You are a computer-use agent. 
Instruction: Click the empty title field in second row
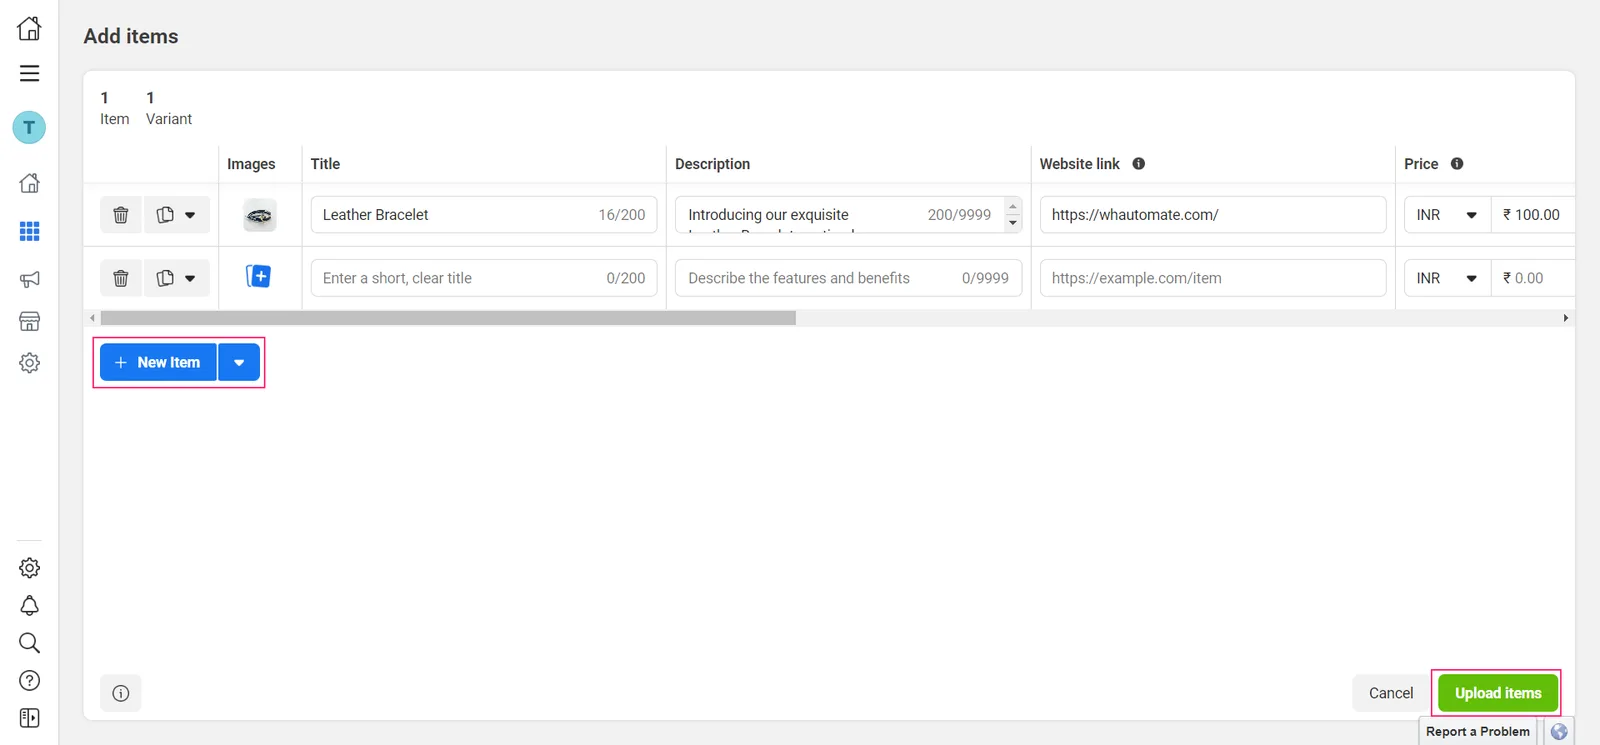484,278
